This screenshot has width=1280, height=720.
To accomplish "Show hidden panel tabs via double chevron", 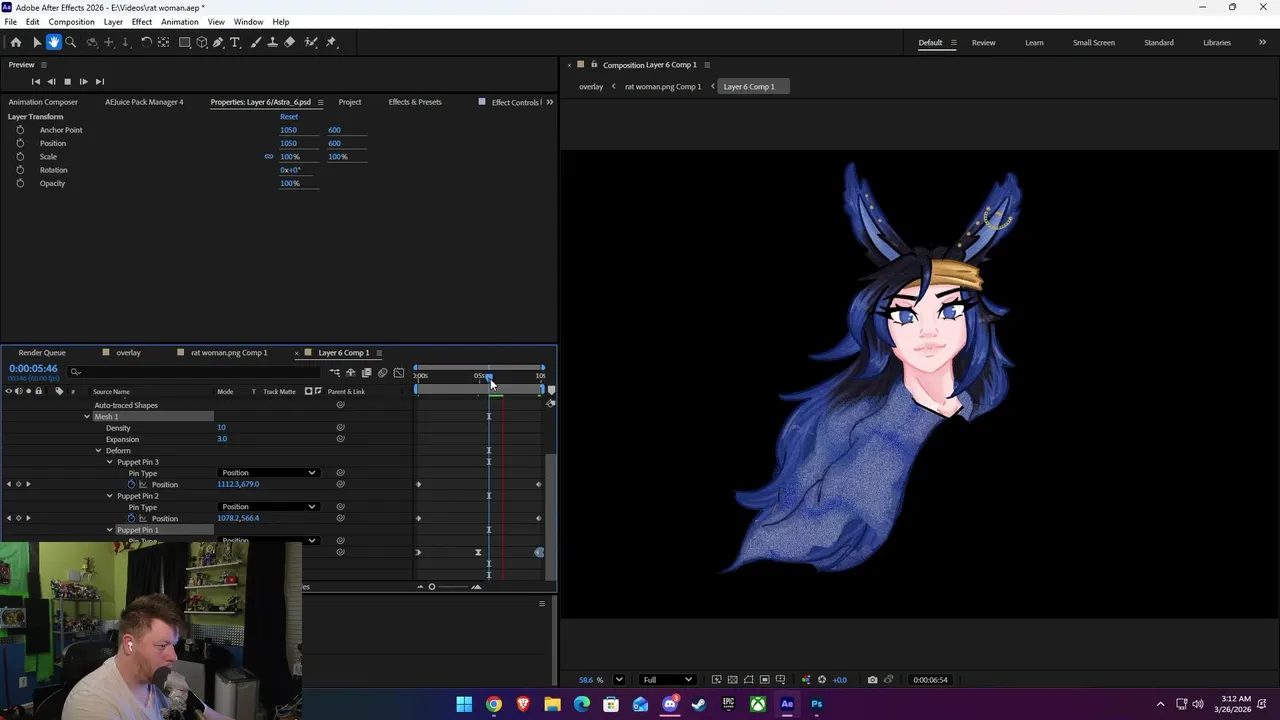I will pyautogui.click(x=549, y=102).
